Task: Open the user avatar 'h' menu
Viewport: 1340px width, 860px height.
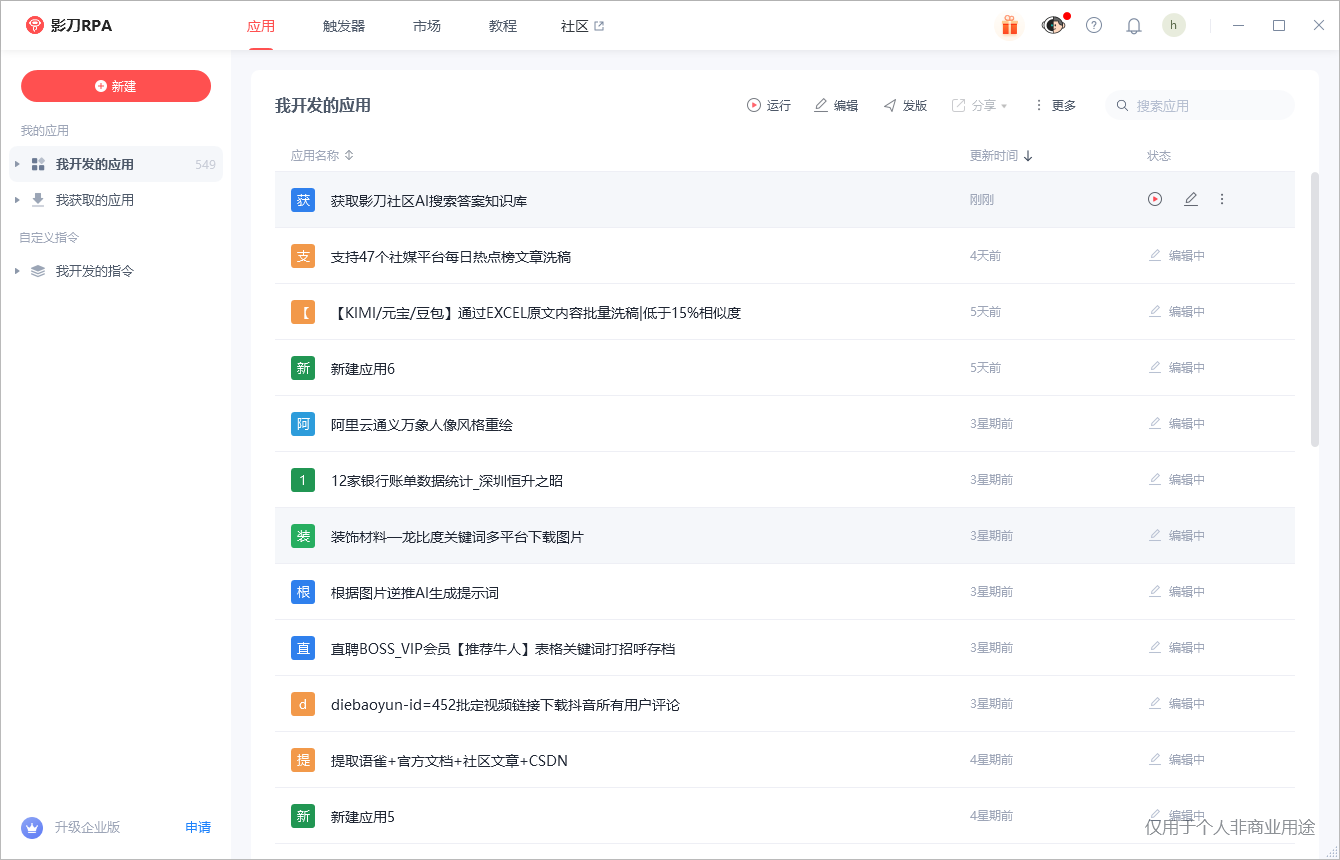Action: point(1174,25)
